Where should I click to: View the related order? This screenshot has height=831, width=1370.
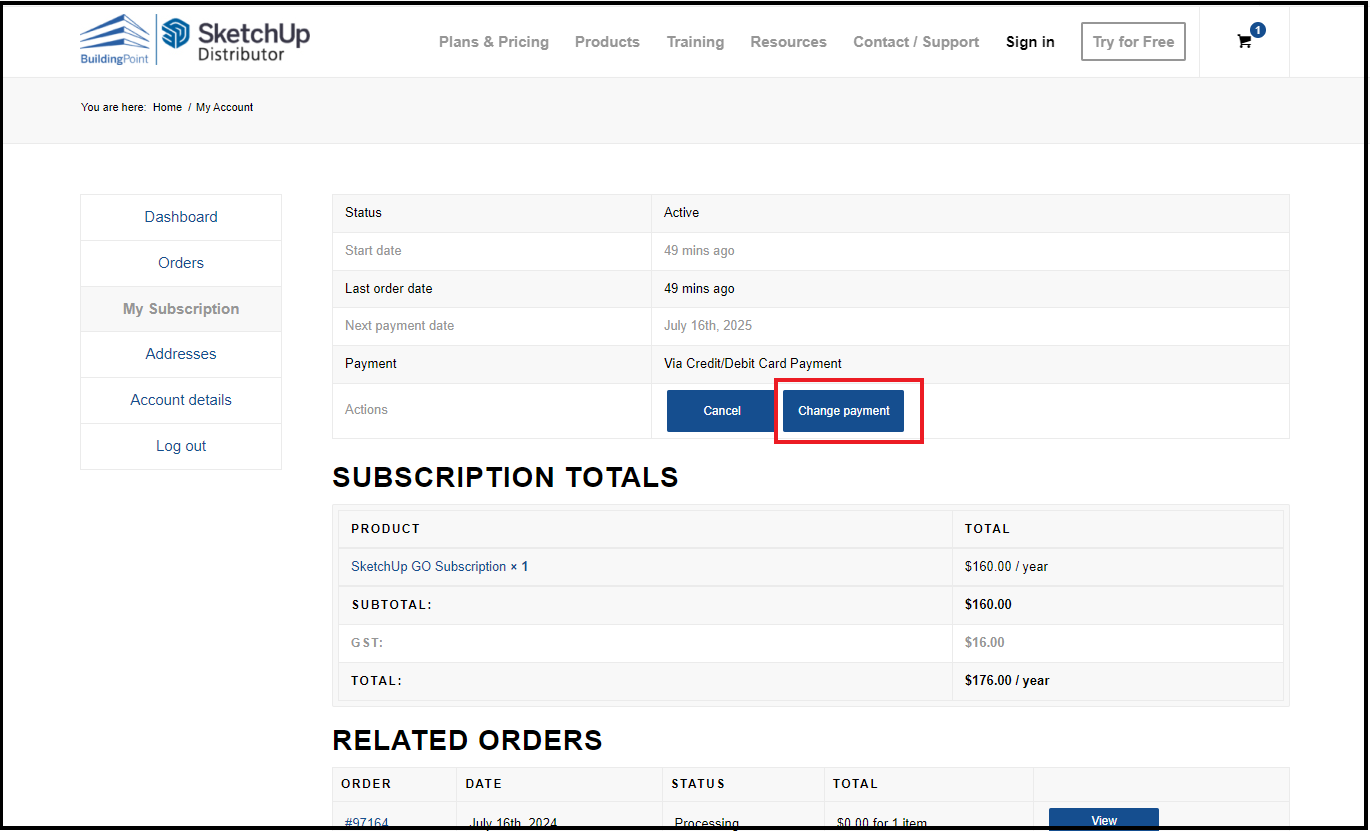1103,820
